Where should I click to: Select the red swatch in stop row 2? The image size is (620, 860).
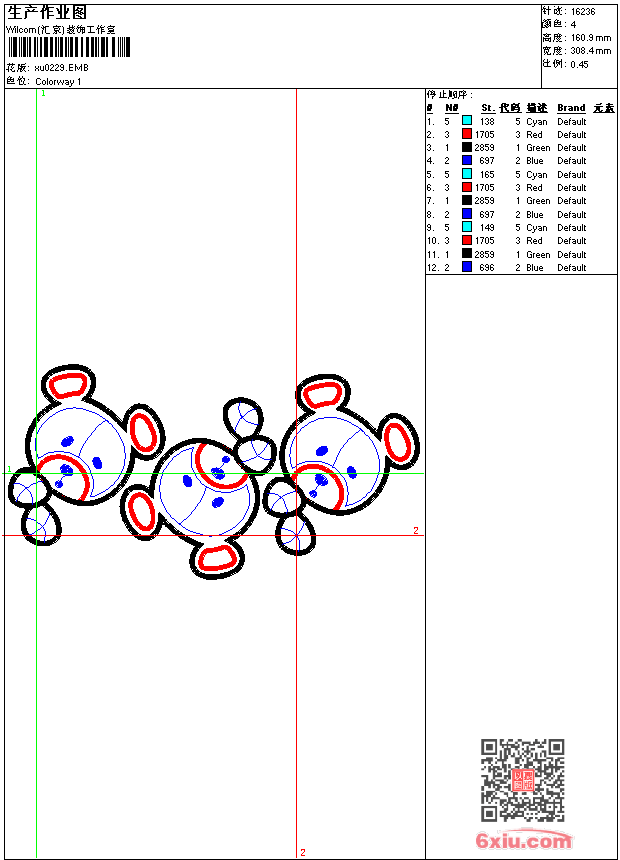(466, 133)
